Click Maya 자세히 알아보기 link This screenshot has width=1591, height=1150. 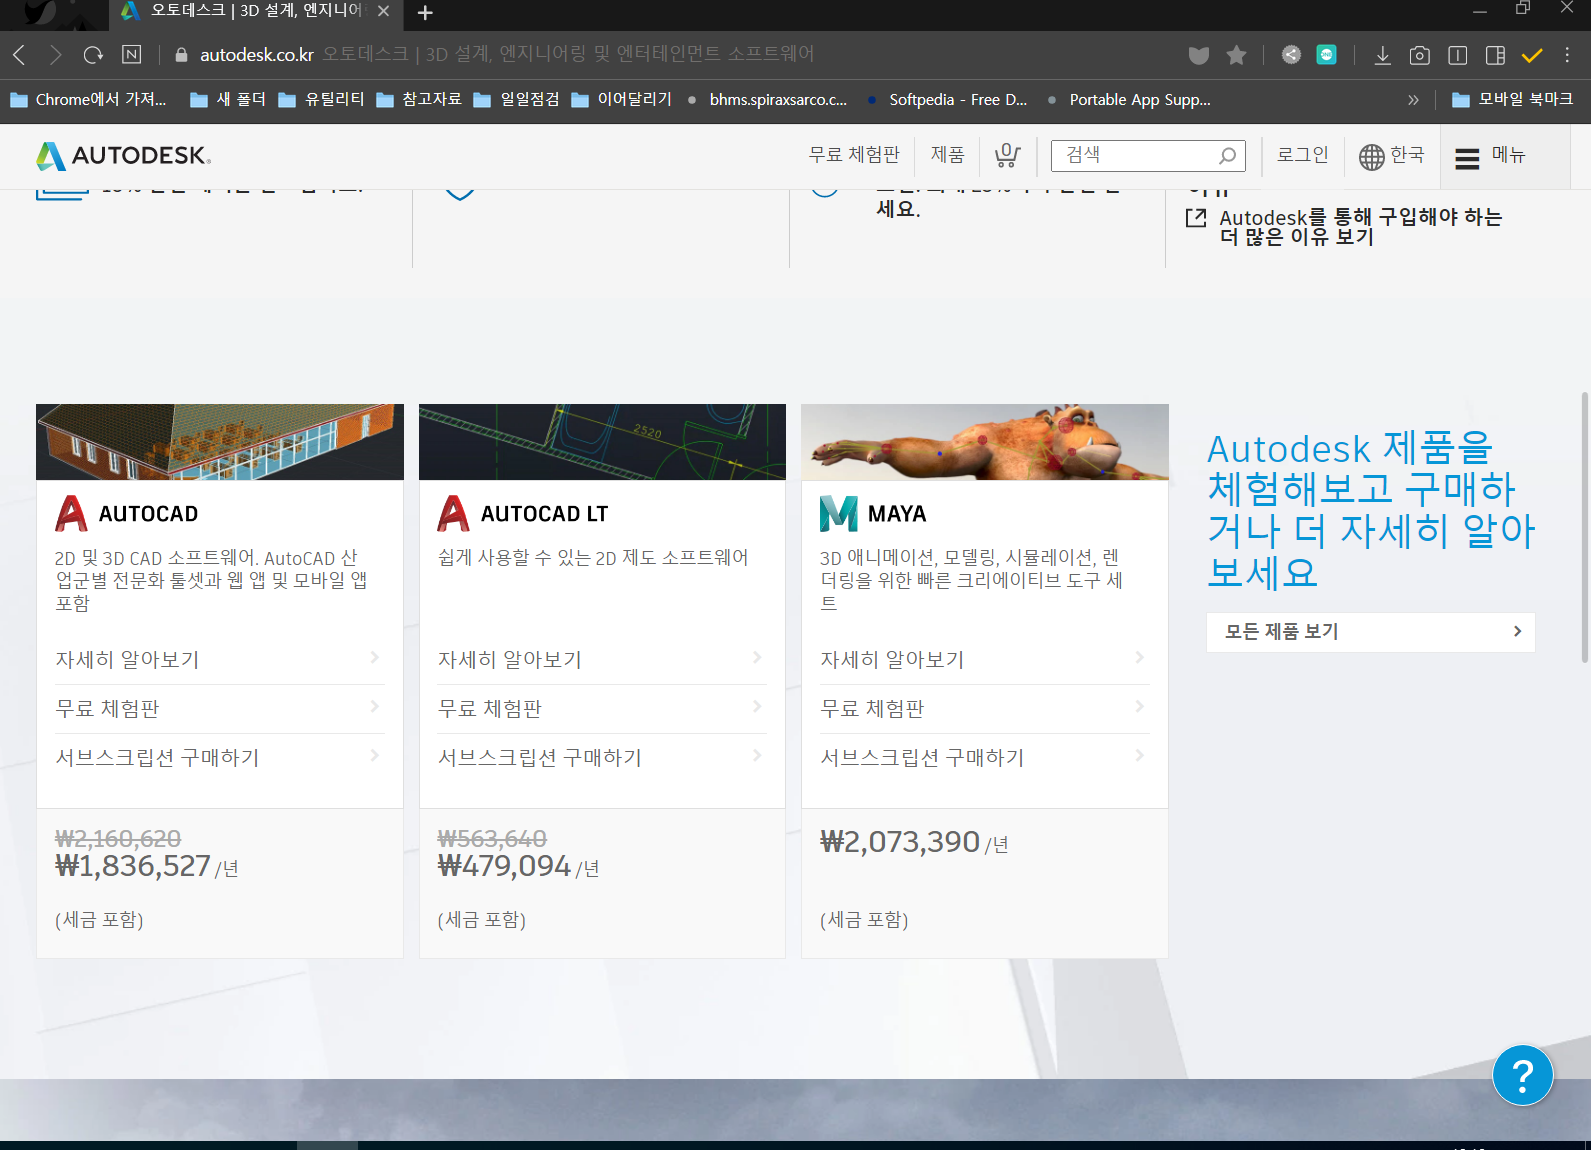click(x=984, y=660)
